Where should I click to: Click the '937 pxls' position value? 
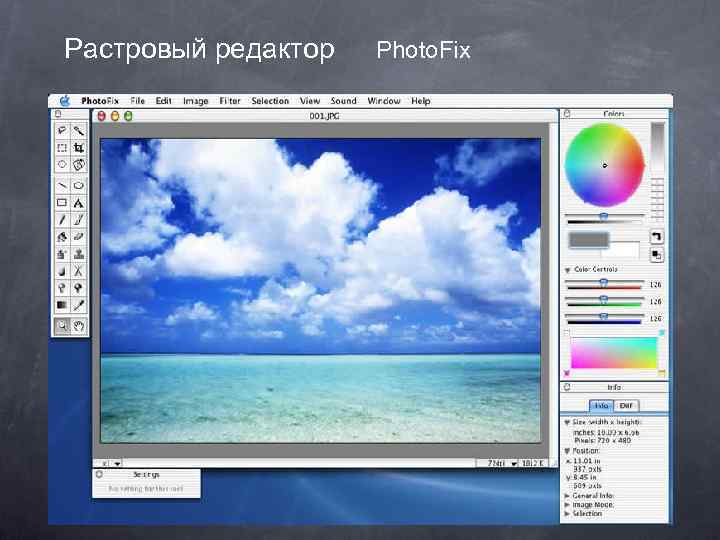[x=587, y=469]
